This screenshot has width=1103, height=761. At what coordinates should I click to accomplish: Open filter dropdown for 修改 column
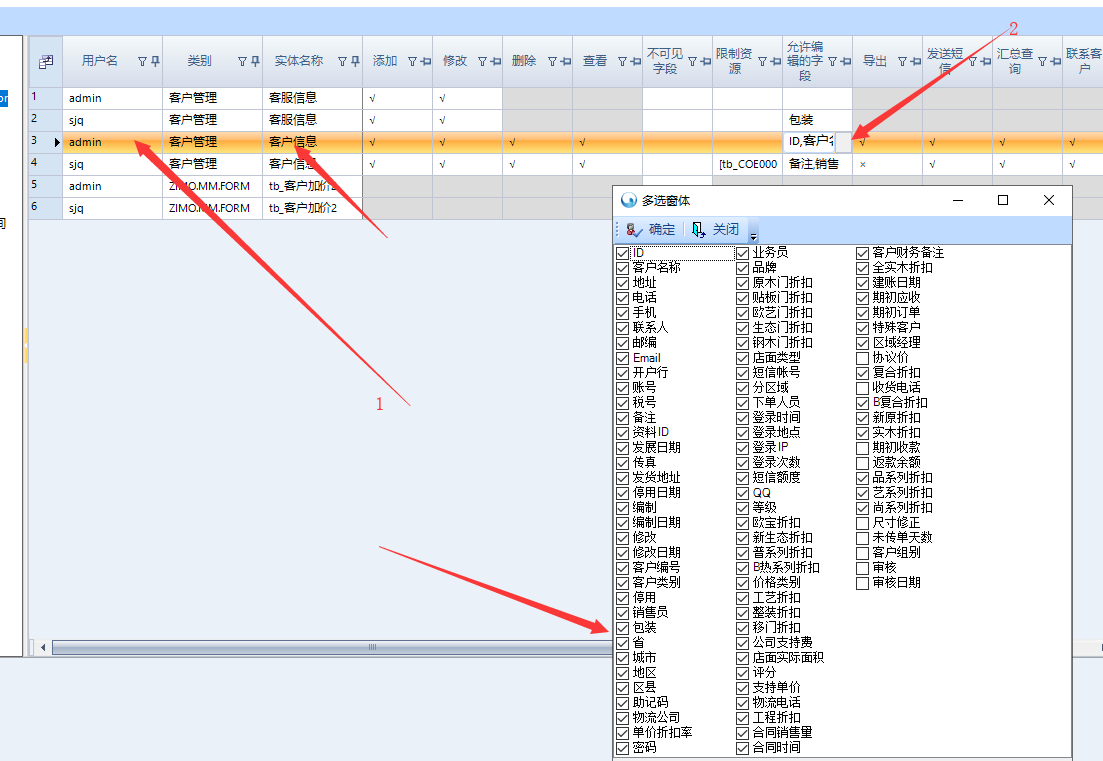(x=482, y=62)
